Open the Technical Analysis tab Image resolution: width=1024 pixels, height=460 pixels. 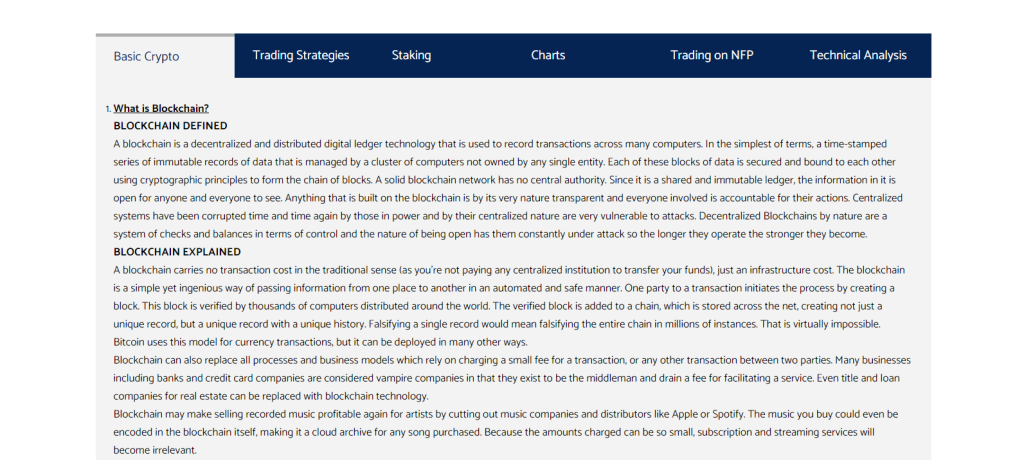coord(858,56)
